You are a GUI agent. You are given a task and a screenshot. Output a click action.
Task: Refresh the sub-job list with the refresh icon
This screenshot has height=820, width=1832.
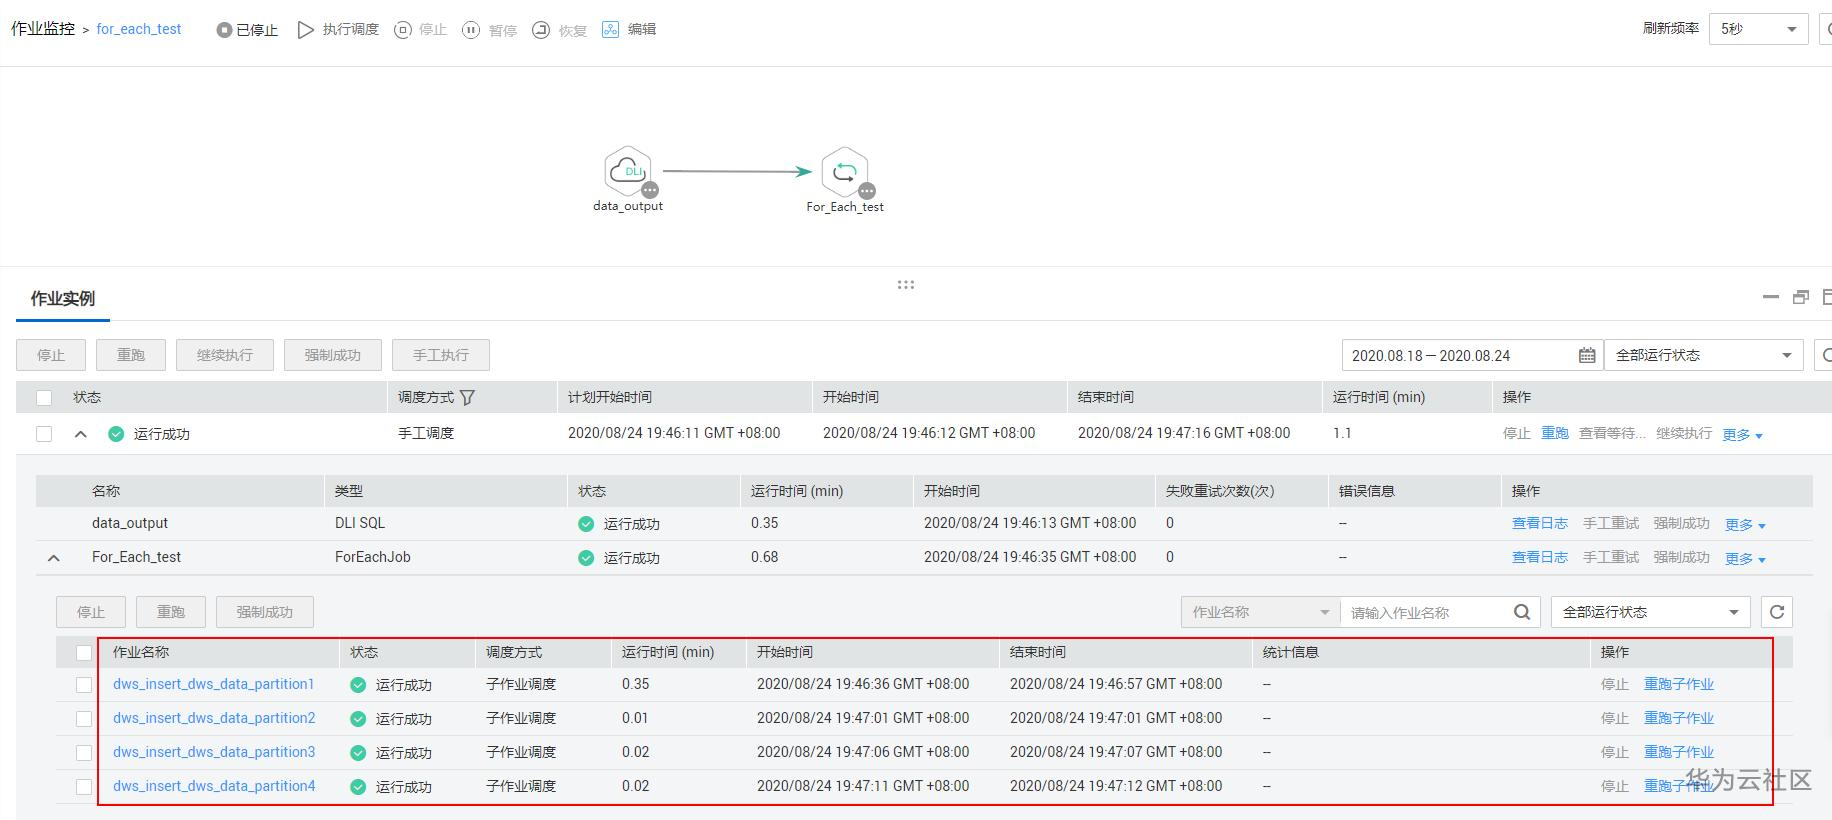pyautogui.click(x=1777, y=612)
